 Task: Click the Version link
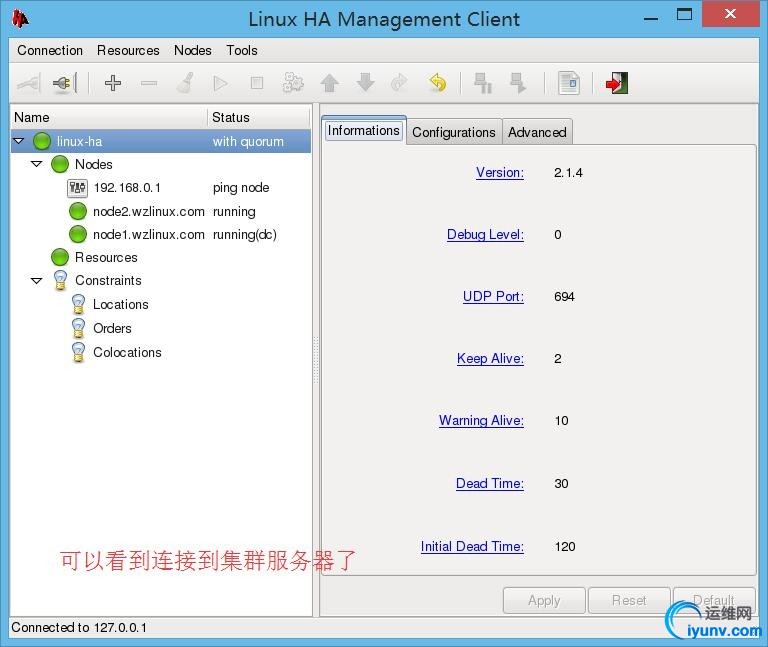tap(500, 172)
